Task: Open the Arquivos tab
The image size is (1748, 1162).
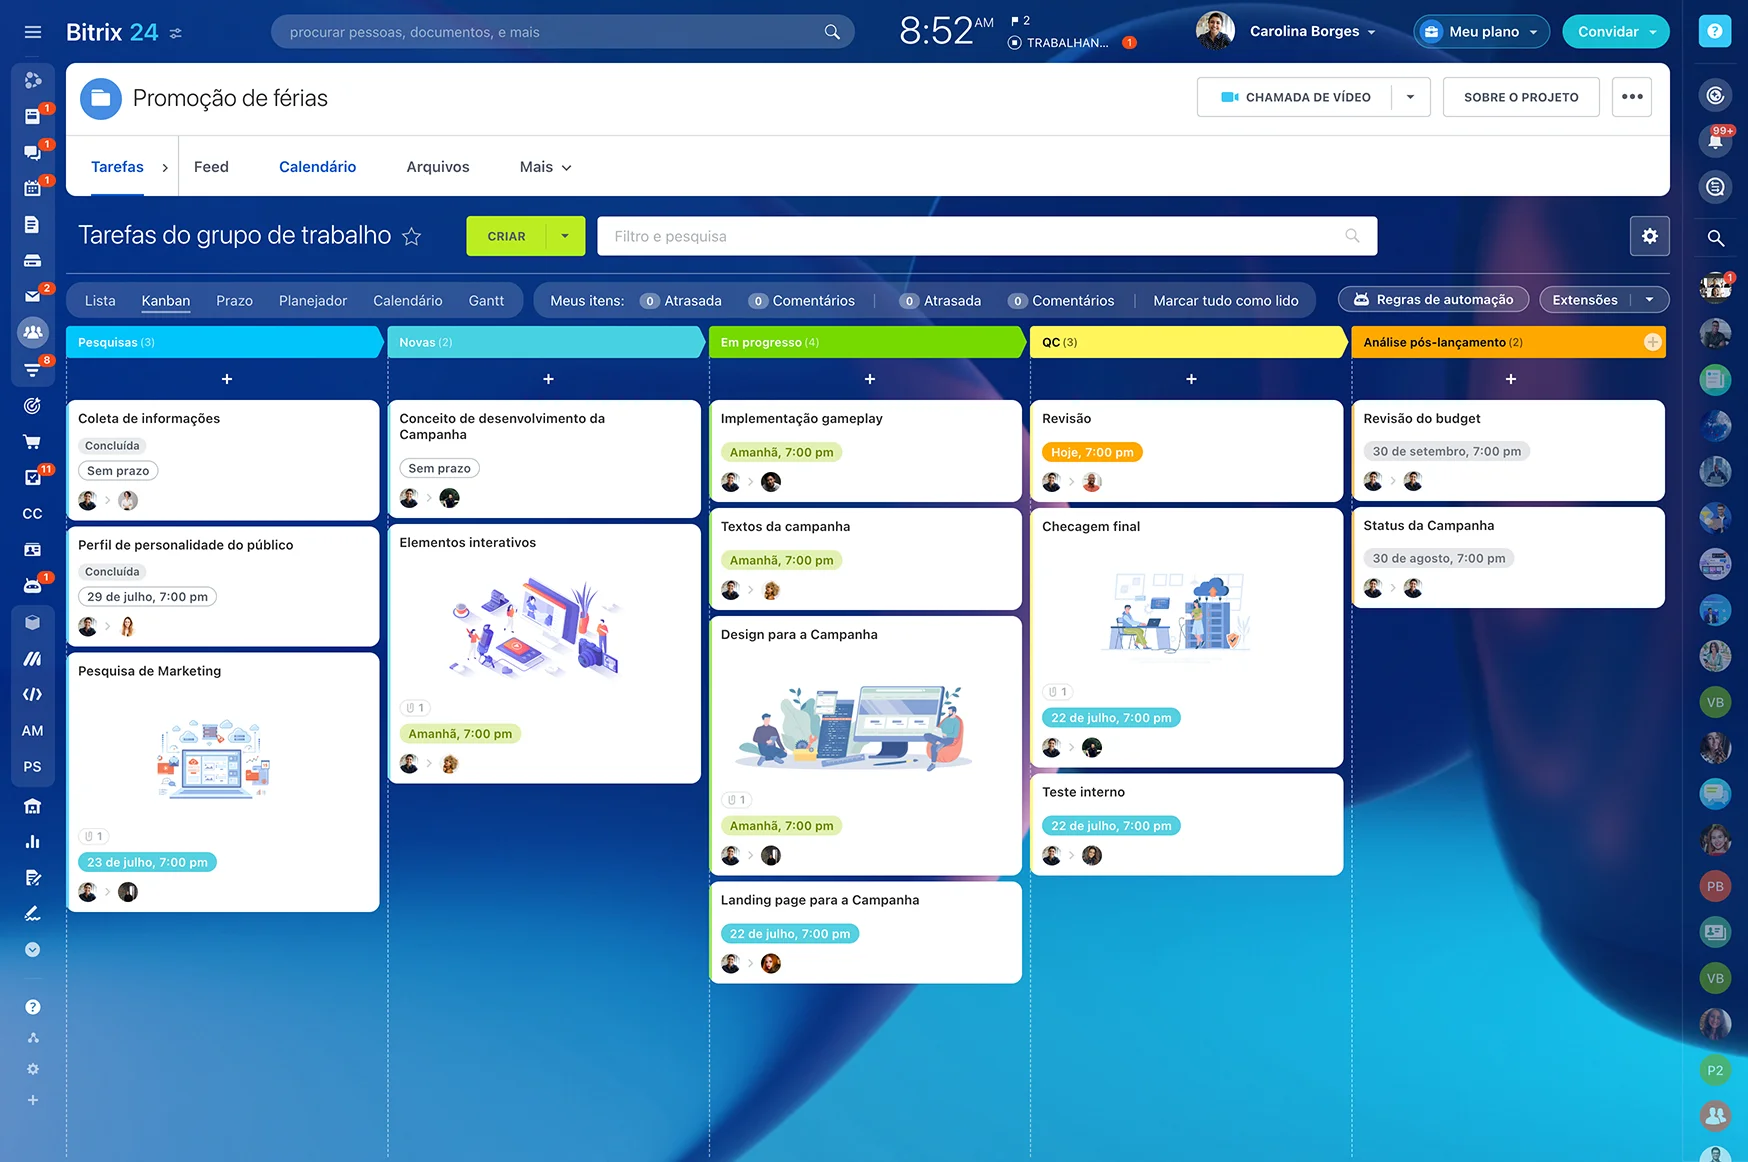Action: click(x=437, y=167)
